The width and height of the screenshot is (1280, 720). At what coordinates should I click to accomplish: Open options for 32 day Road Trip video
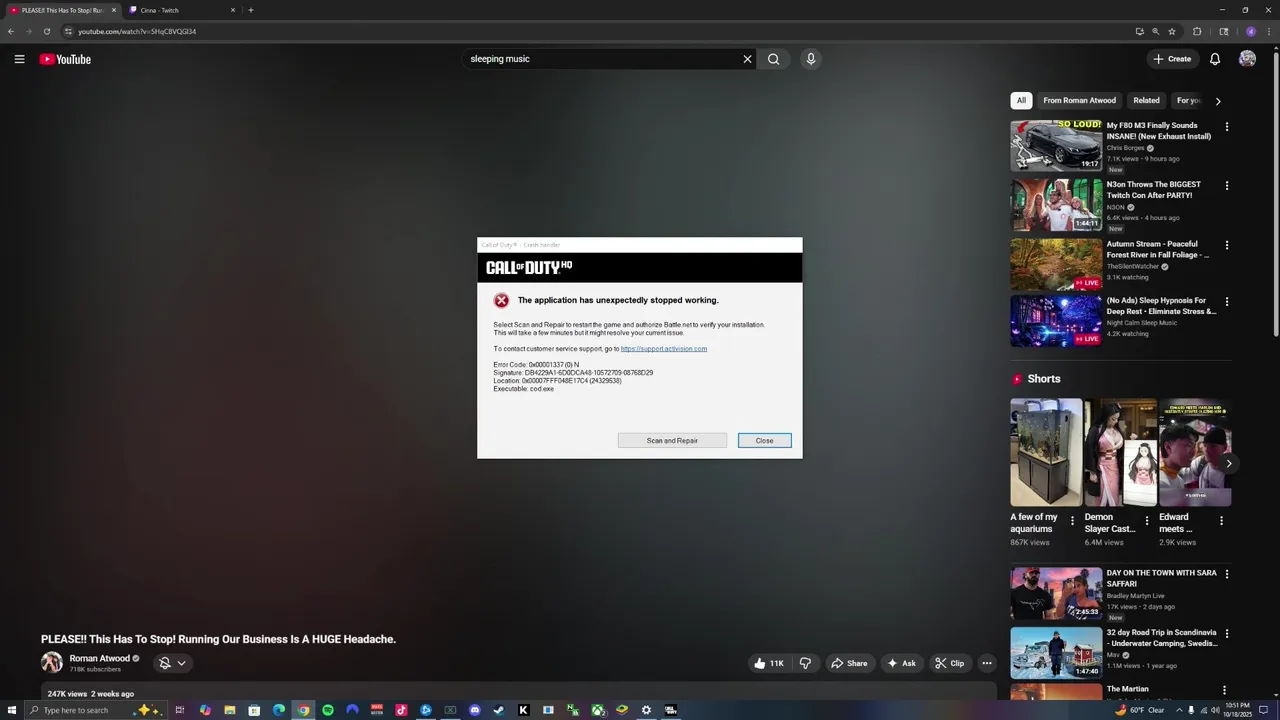click(1227, 633)
